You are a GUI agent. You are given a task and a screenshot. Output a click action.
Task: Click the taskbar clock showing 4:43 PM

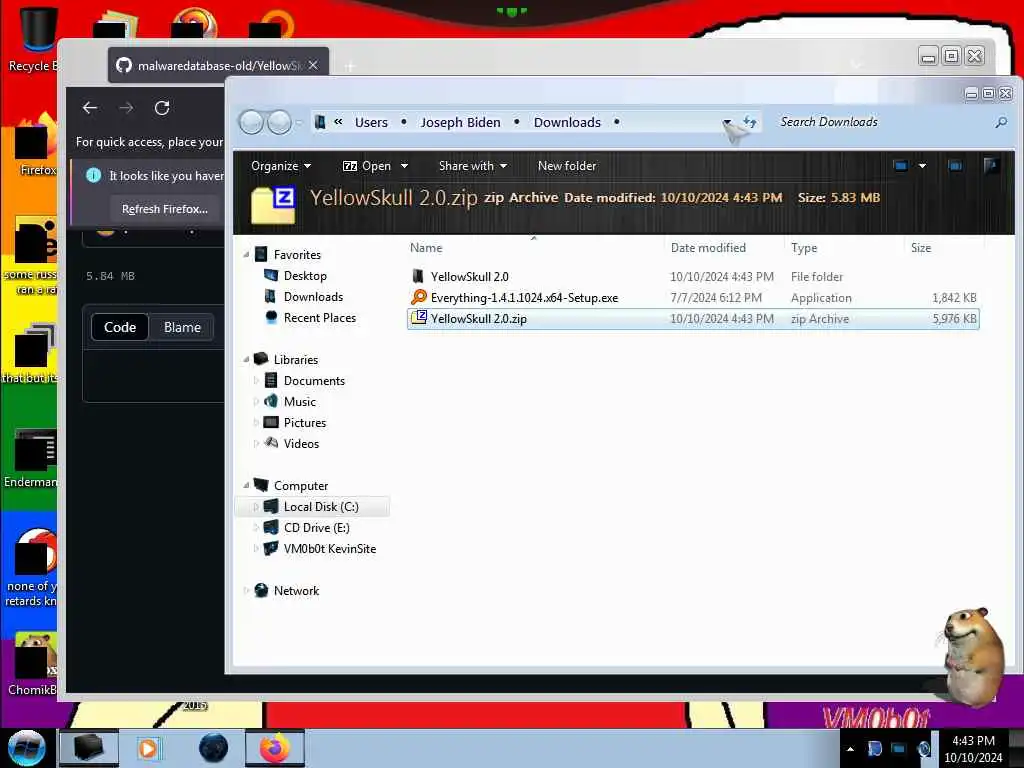coord(973,749)
